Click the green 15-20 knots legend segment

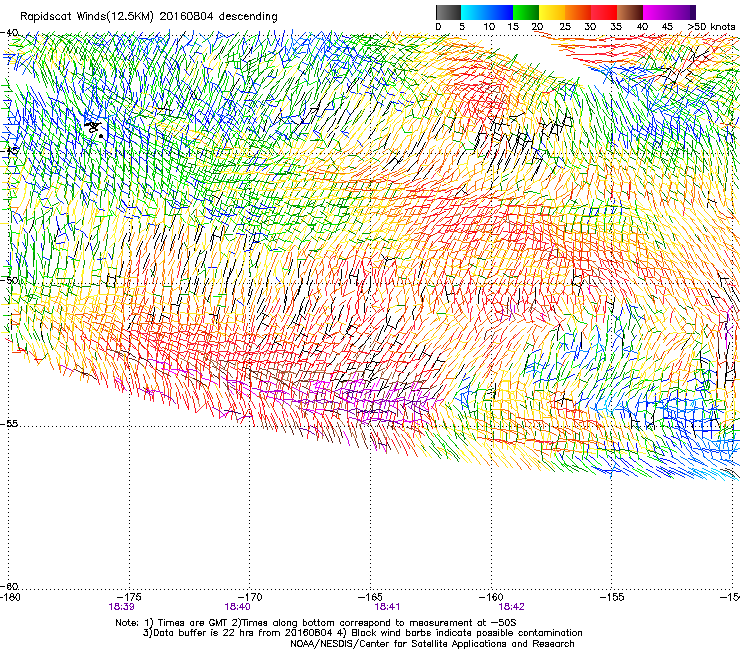(526, 12)
